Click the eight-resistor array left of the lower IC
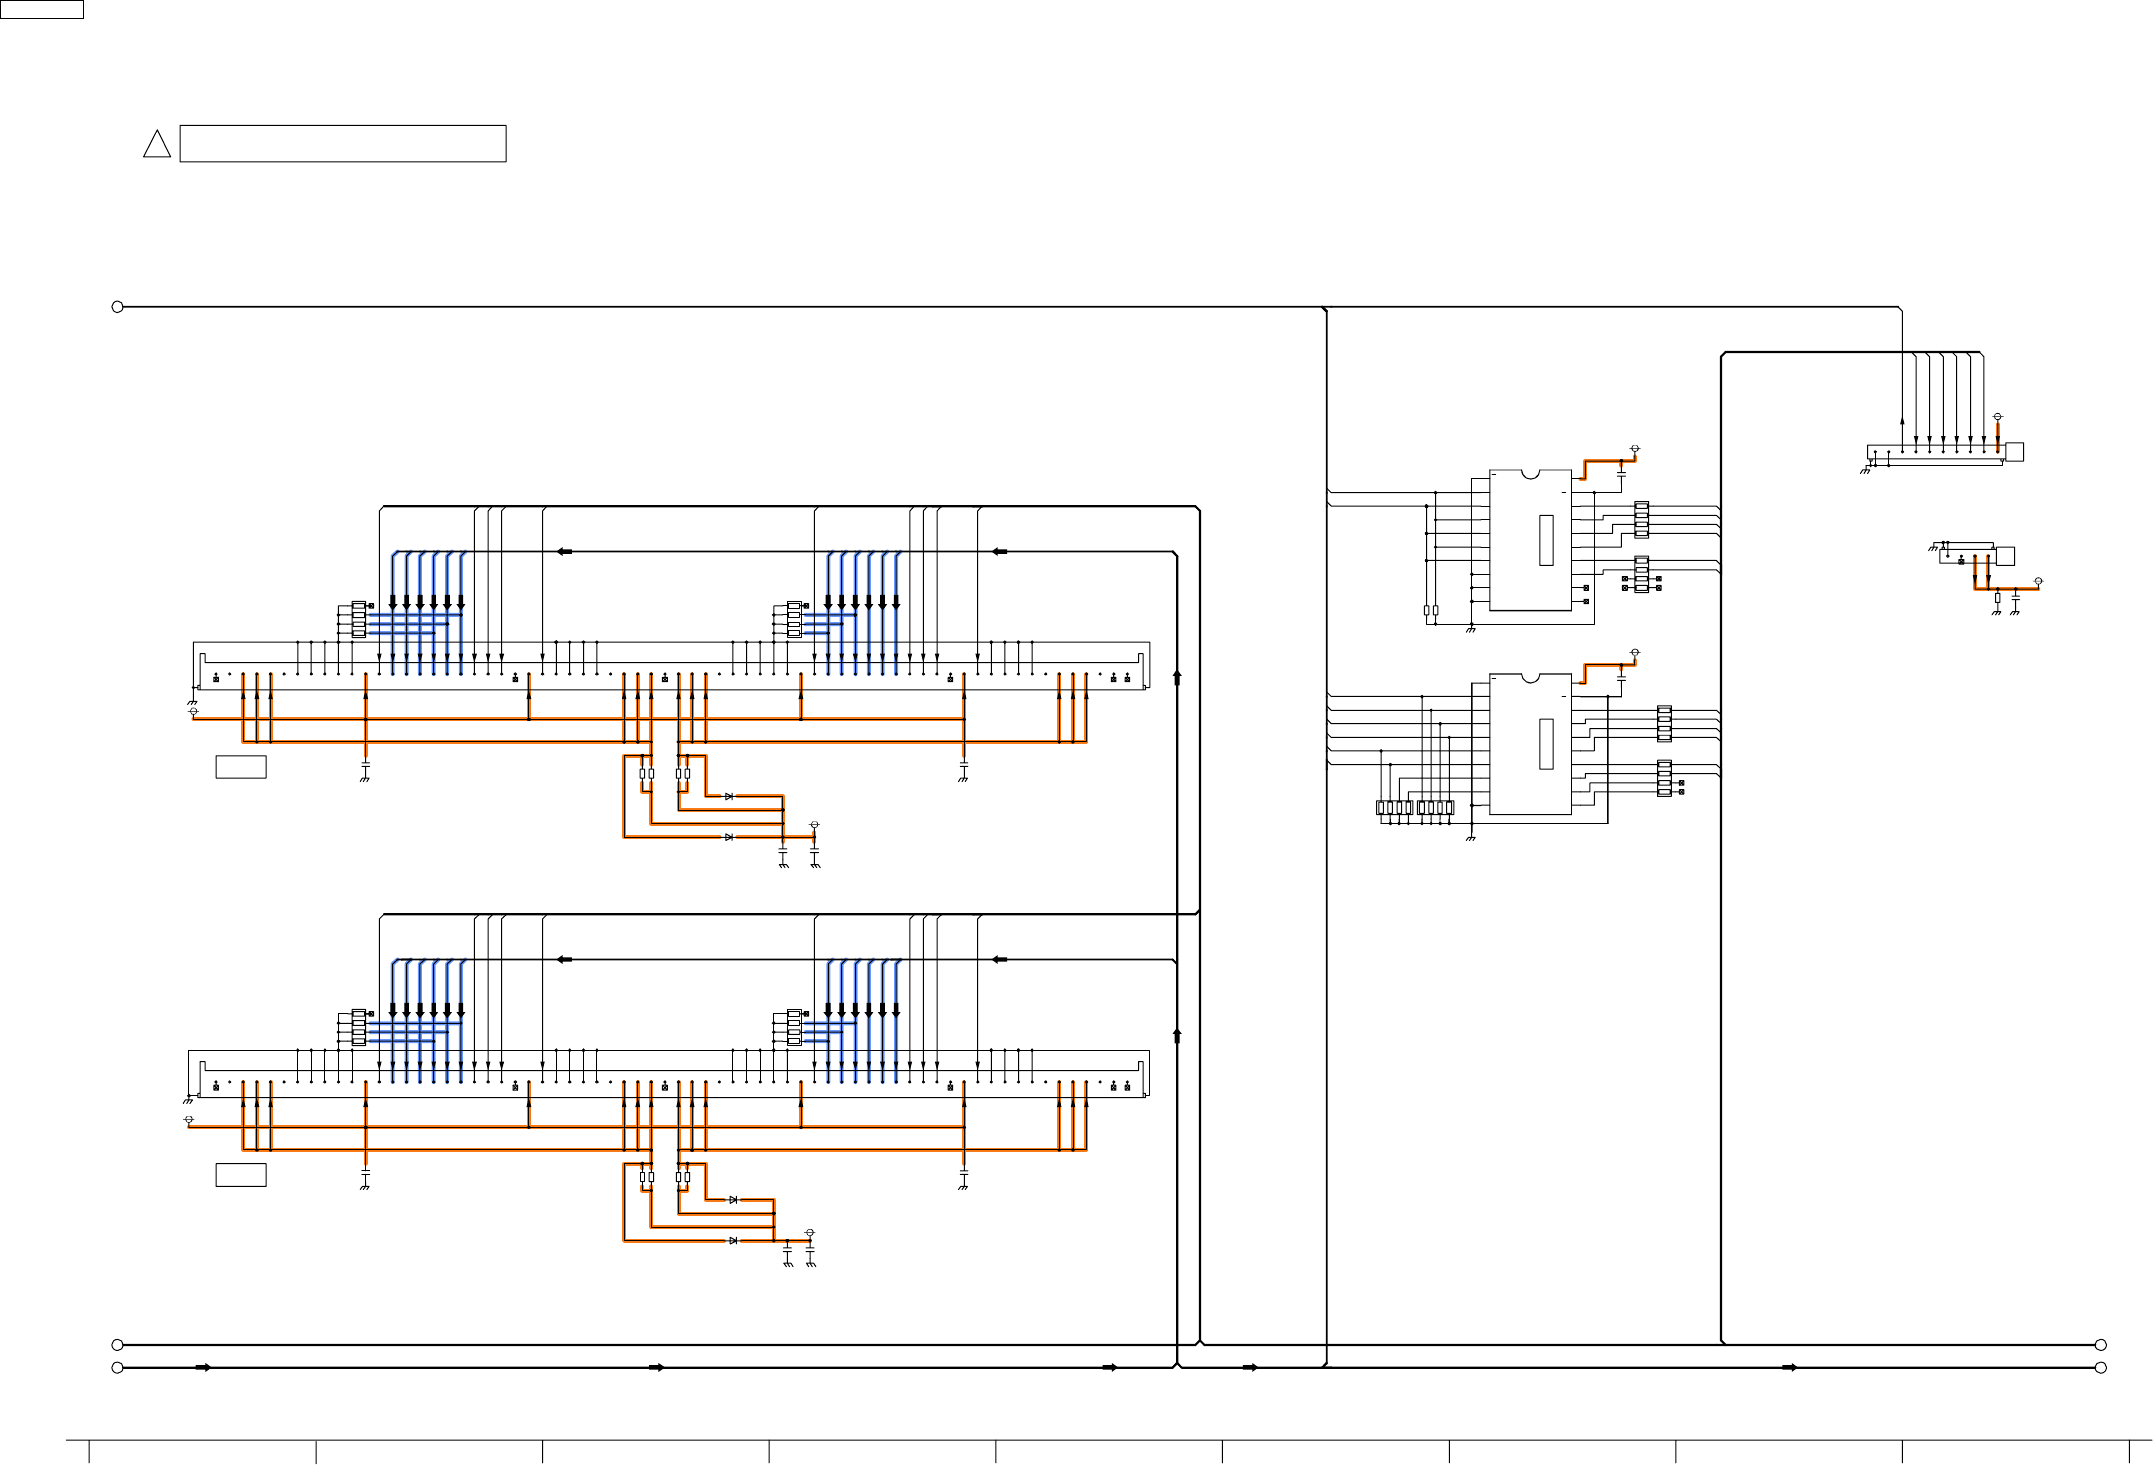The width and height of the screenshot is (2153, 1465). pos(1414,807)
